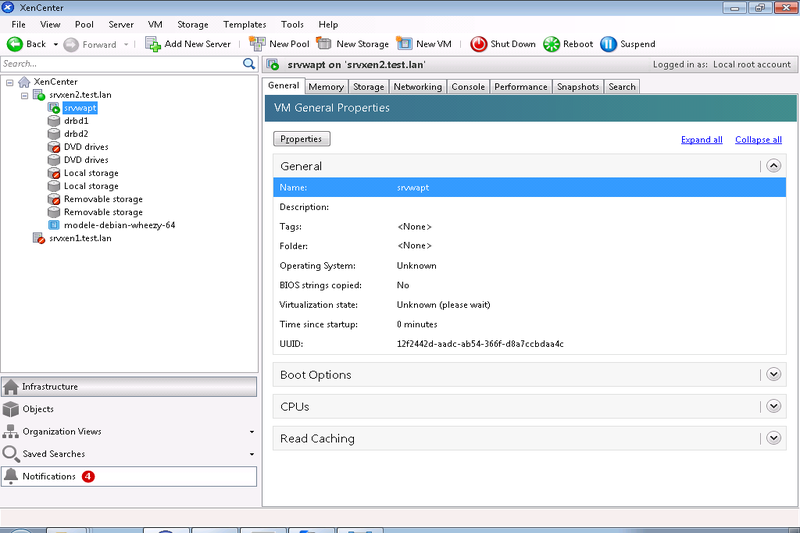Image resolution: width=800 pixels, height=533 pixels.
Task: Expand the CPUs section
Action: click(773, 407)
